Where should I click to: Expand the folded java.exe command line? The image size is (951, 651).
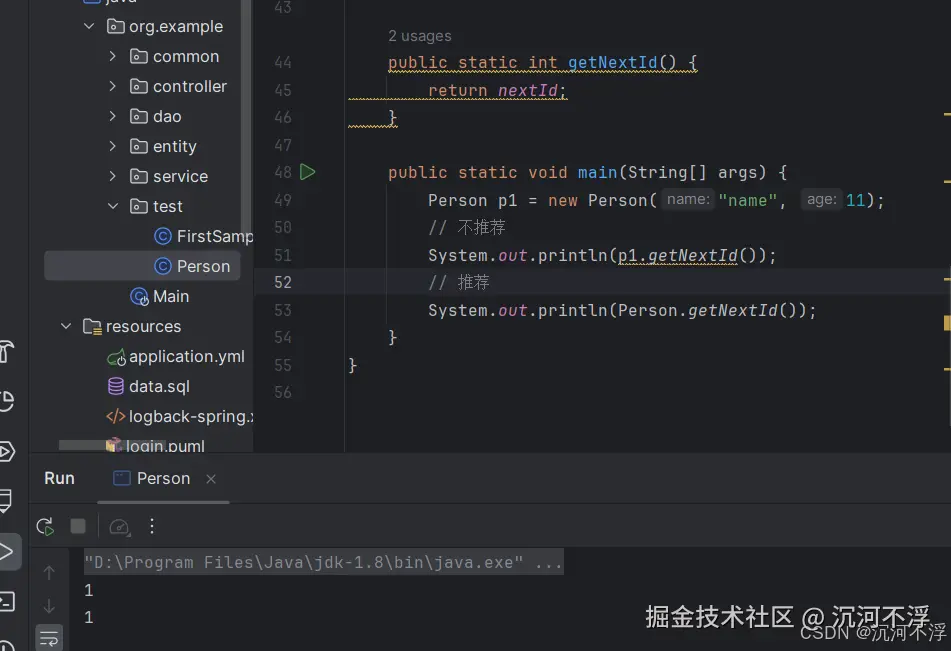548,563
